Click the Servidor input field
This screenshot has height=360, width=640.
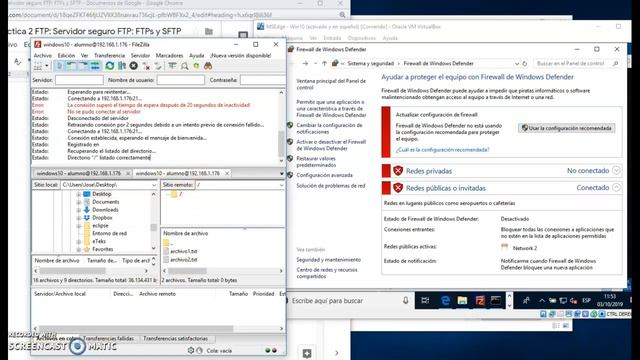tap(79, 80)
